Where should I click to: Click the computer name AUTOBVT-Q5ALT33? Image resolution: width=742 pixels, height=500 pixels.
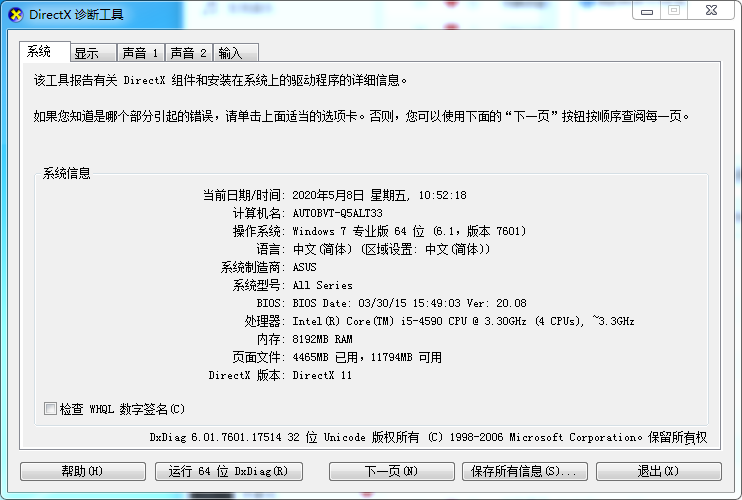337,213
